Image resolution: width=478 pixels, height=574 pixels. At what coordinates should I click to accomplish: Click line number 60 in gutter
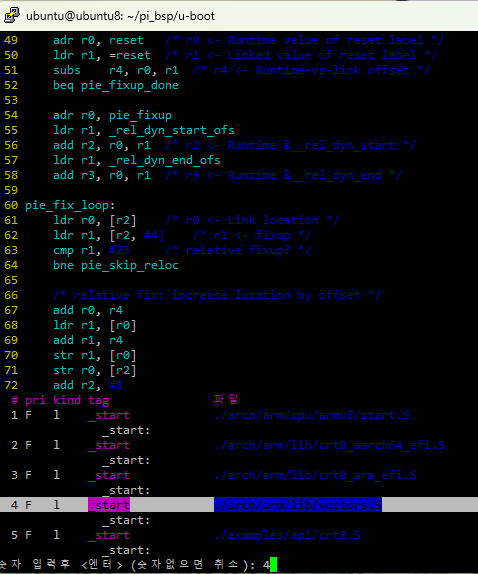pos(11,205)
